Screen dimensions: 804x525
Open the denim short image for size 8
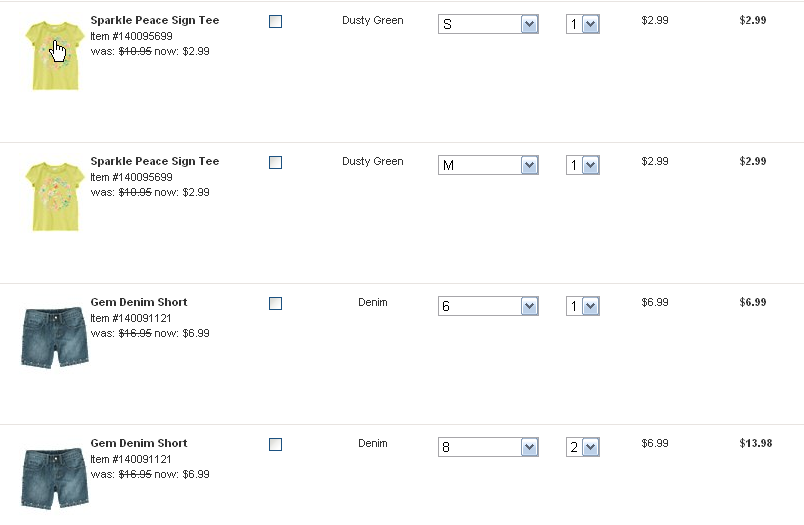point(55,478)
